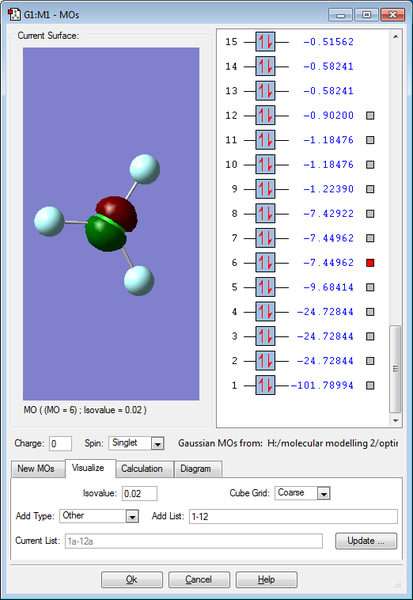Click the MO = 6 isovalue caption
The image size is (413, 600).
click(x=85, y=410)
